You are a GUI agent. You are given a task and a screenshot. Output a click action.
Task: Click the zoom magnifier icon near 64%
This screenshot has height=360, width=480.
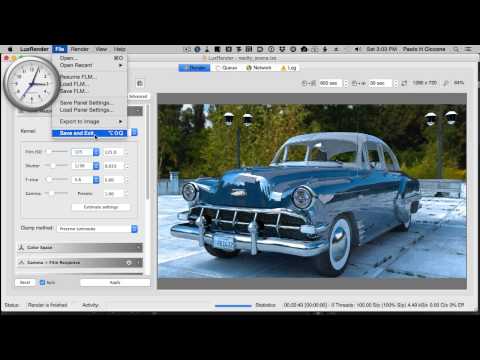[446, 83]
